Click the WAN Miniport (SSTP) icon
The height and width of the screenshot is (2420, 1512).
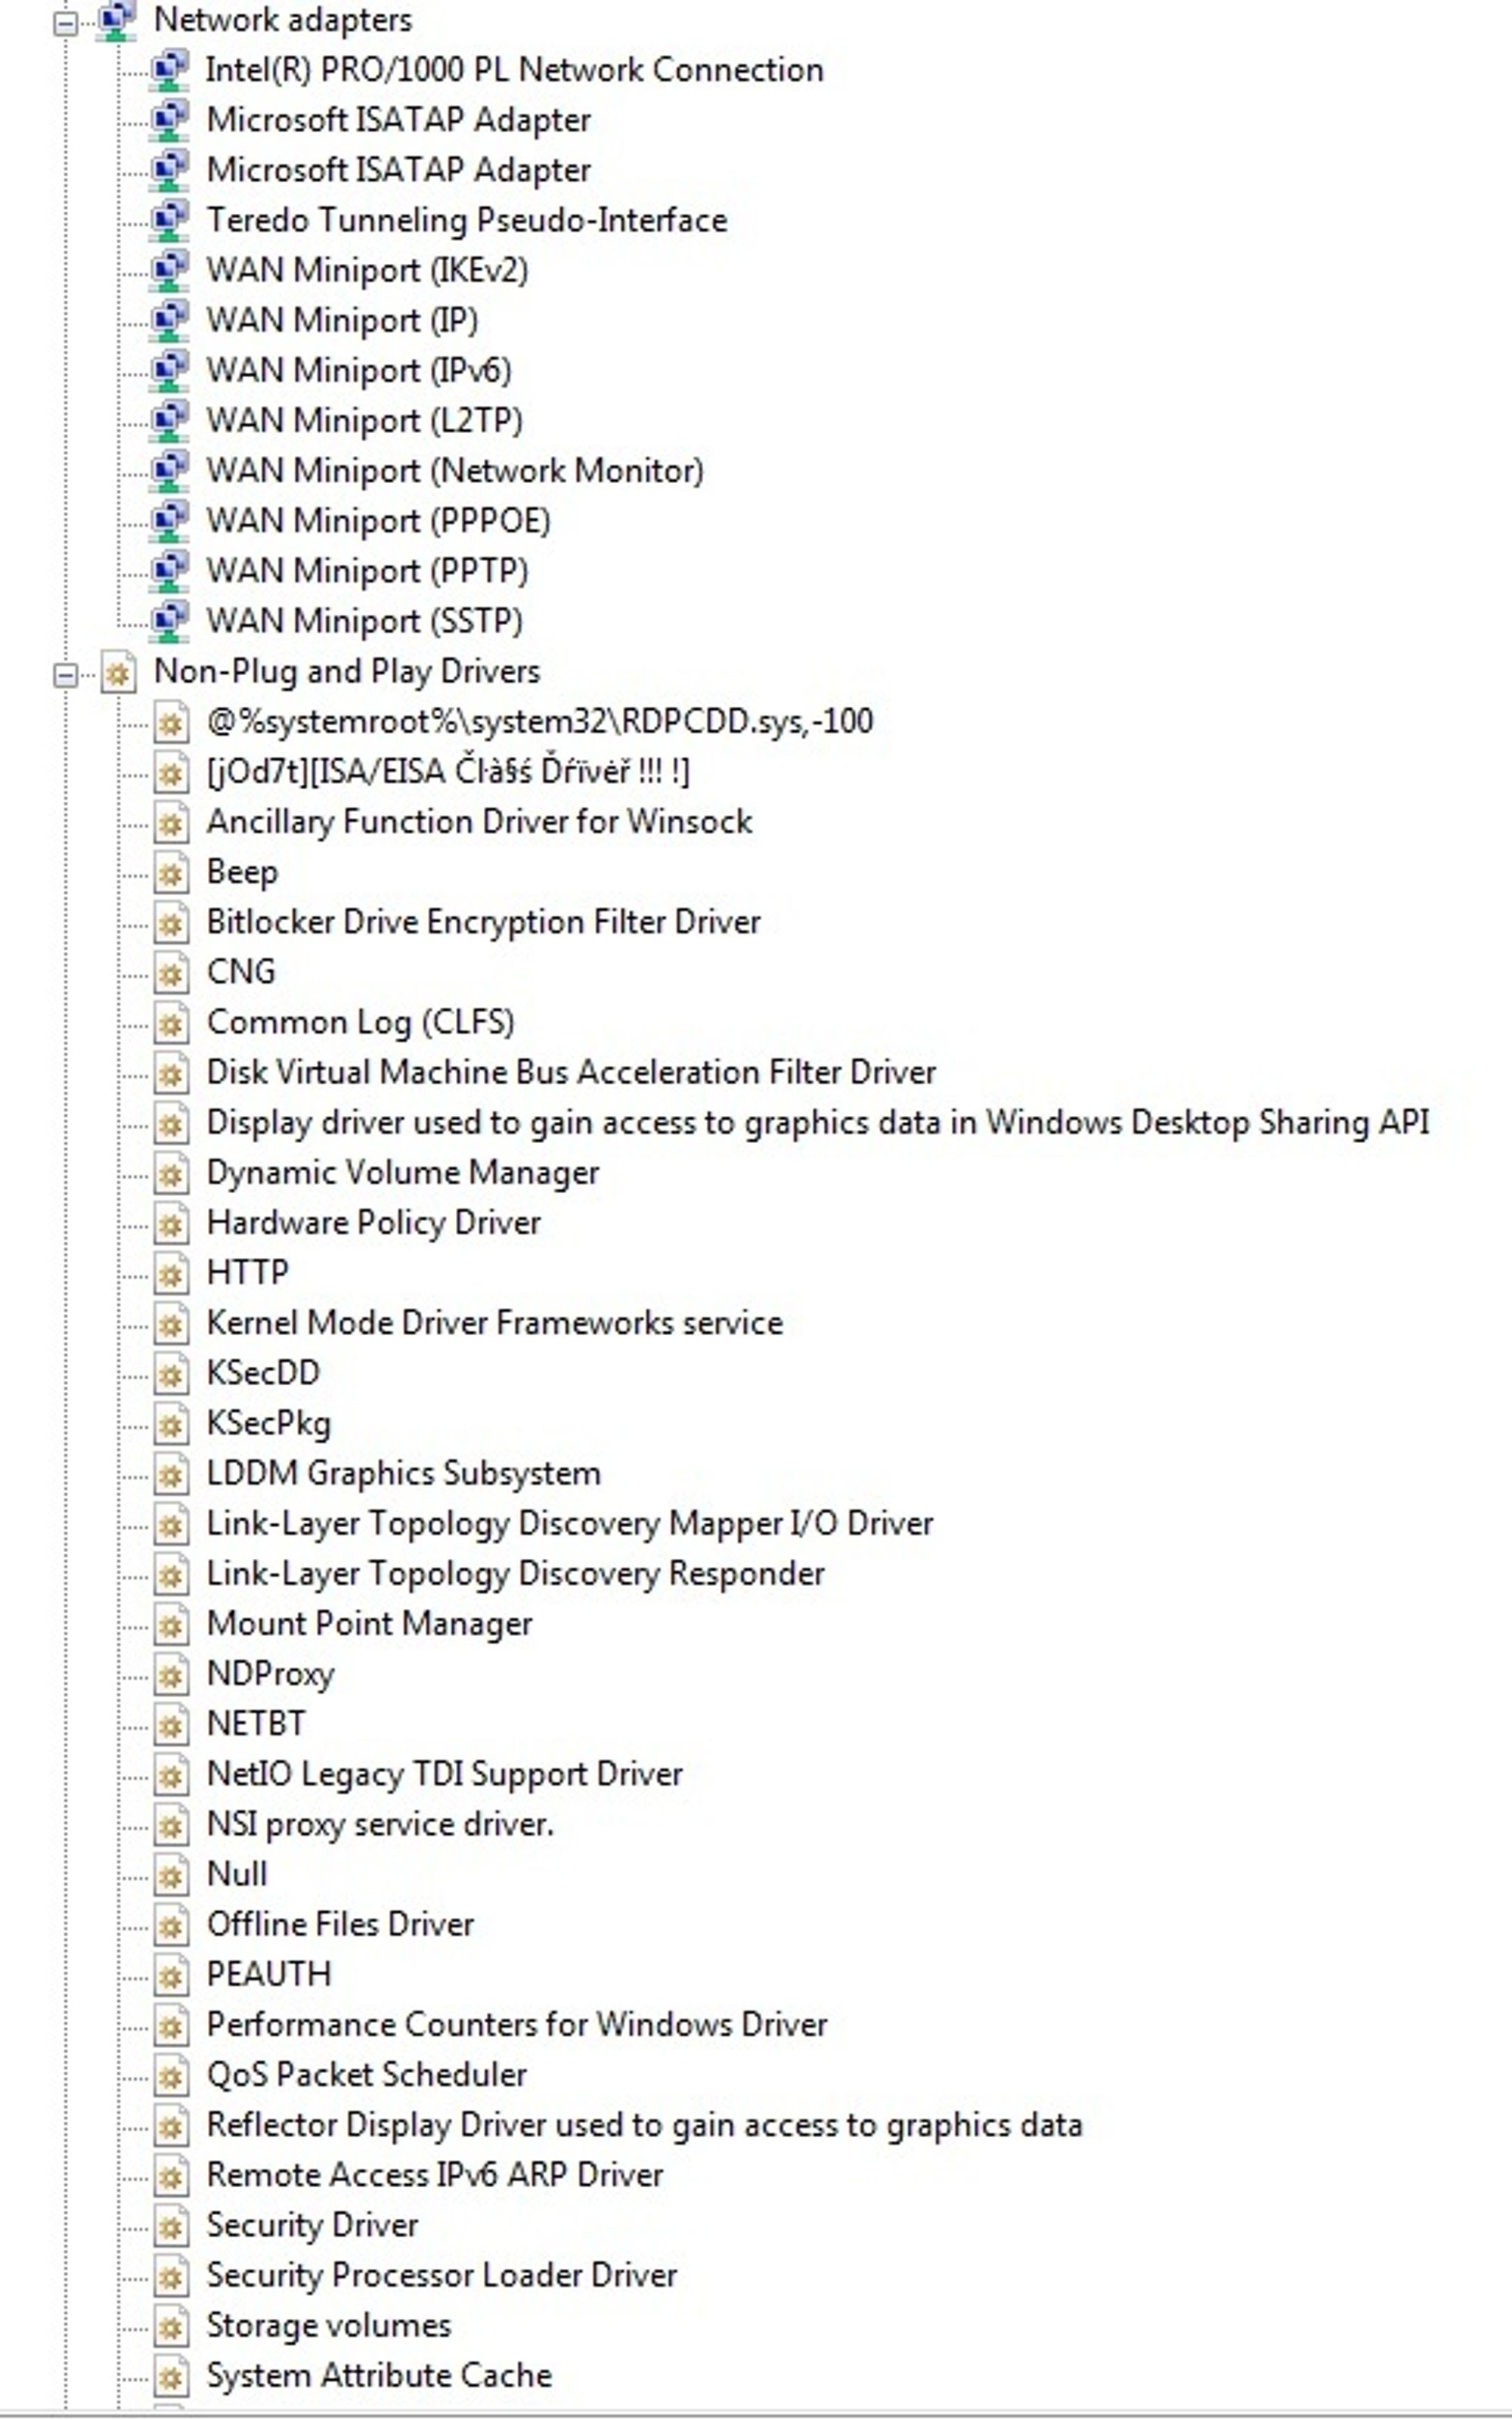click(x=169, y=621)
